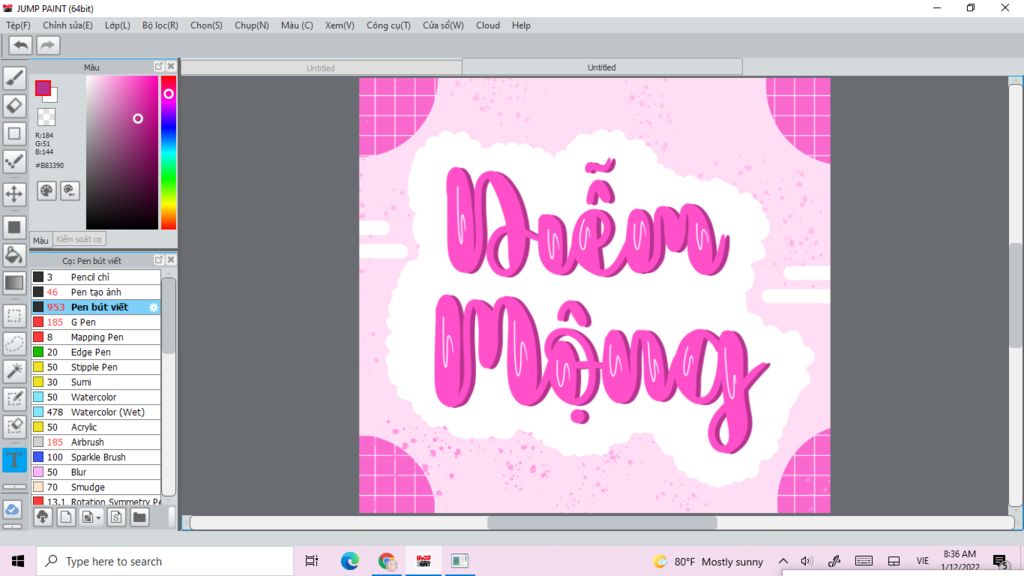Float the Cọ brush panel
The image size is (1024, 576).
[159, 260]
